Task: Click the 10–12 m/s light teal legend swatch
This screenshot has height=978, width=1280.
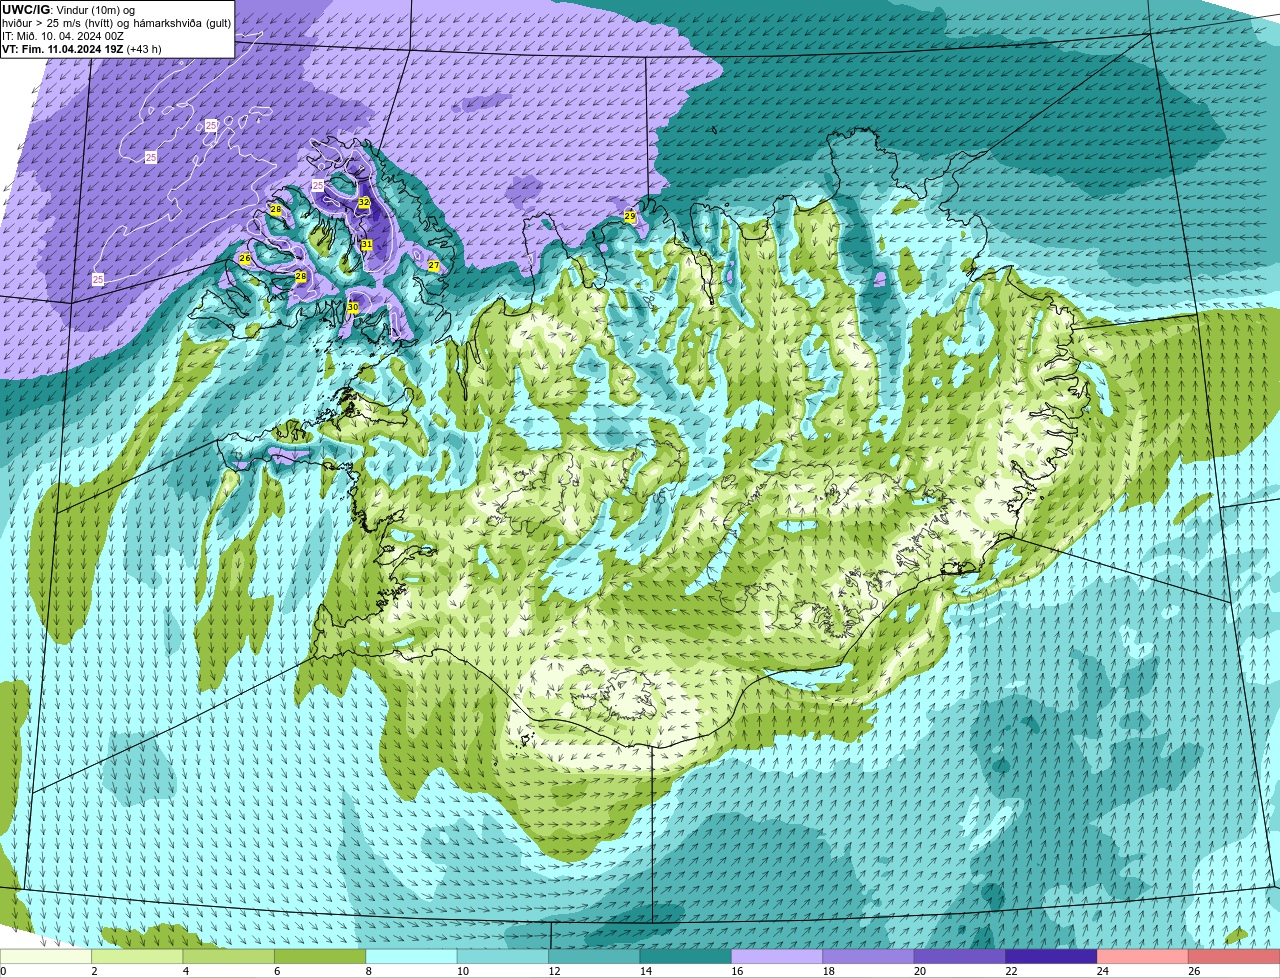Action: [x=503, y=956]
